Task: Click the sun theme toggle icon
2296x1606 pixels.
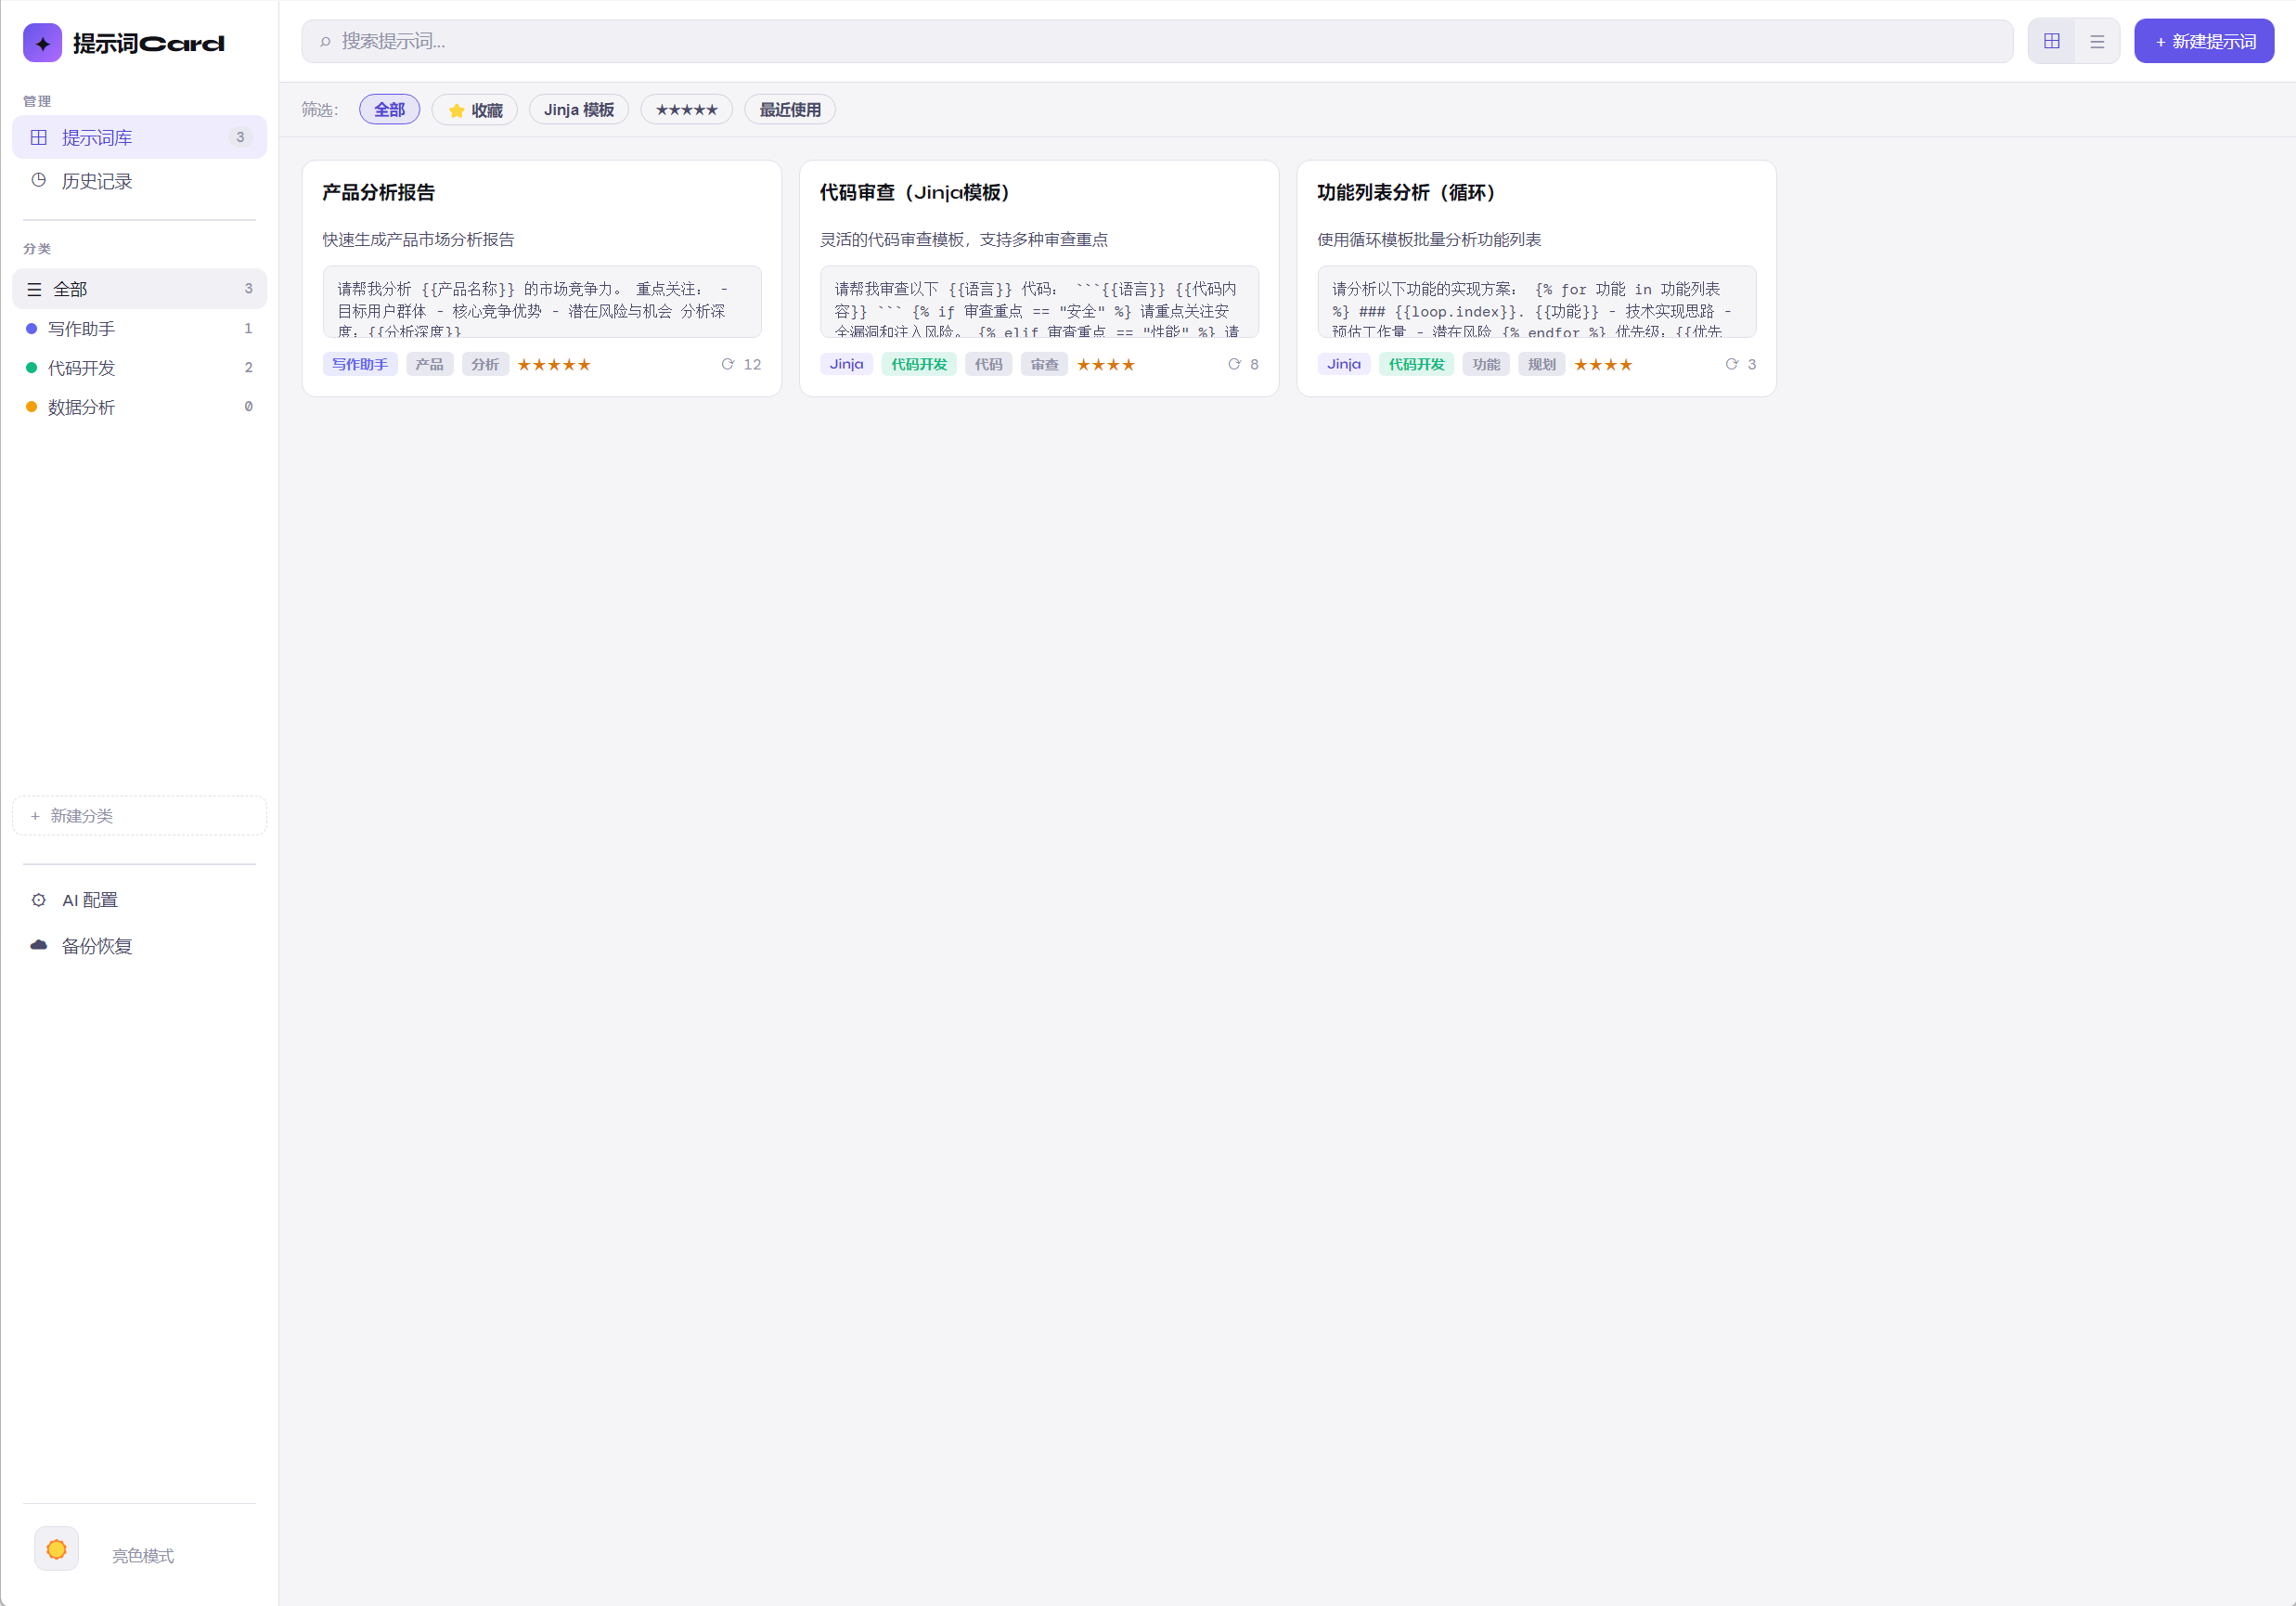Action: point(56,1549)
